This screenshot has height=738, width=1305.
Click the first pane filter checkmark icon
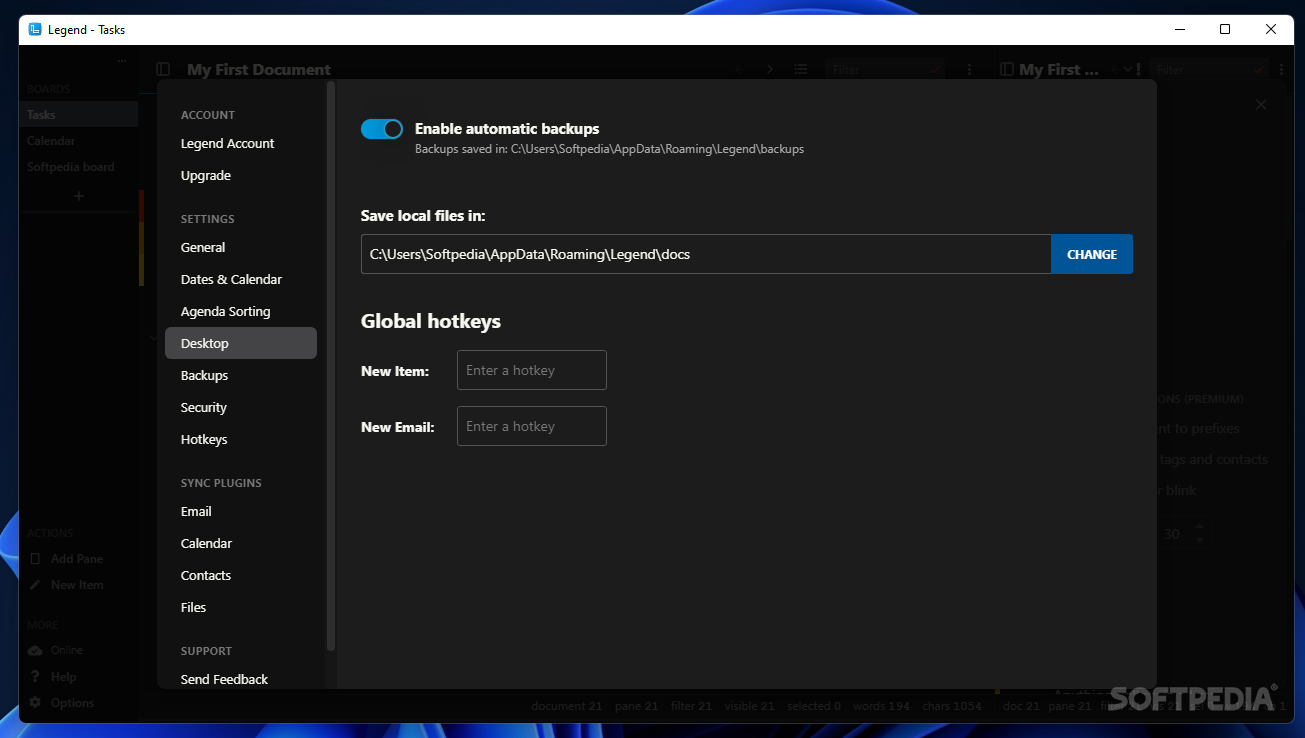point(937,69)
